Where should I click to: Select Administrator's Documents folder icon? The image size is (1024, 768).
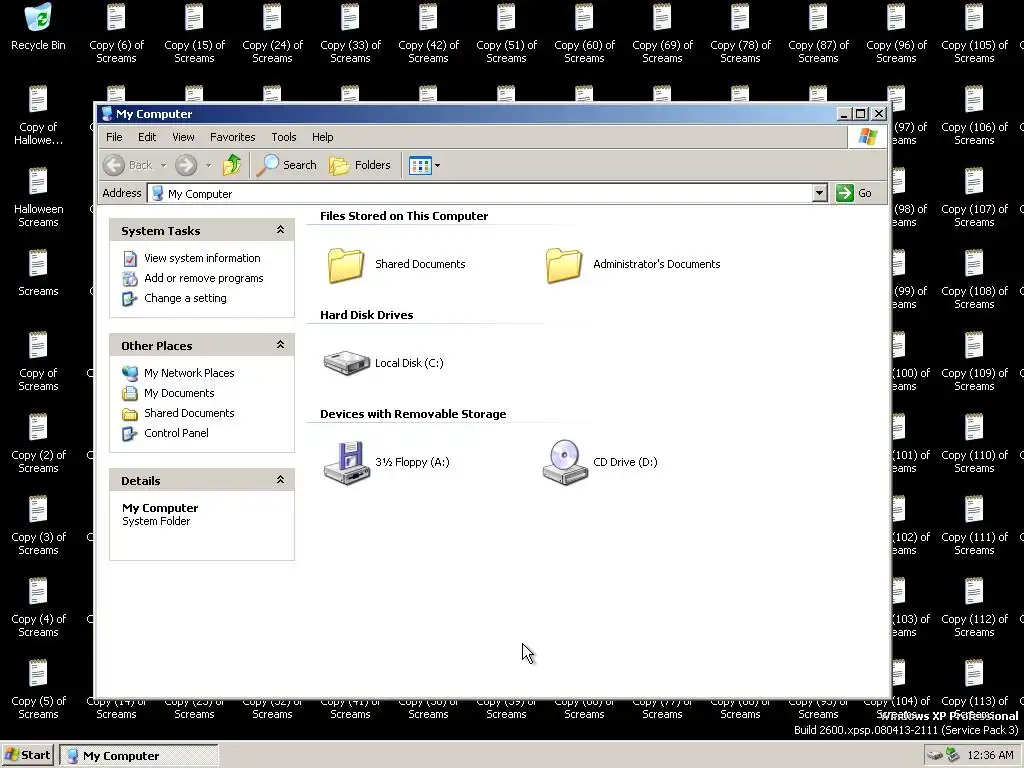[x=564, y=265]
